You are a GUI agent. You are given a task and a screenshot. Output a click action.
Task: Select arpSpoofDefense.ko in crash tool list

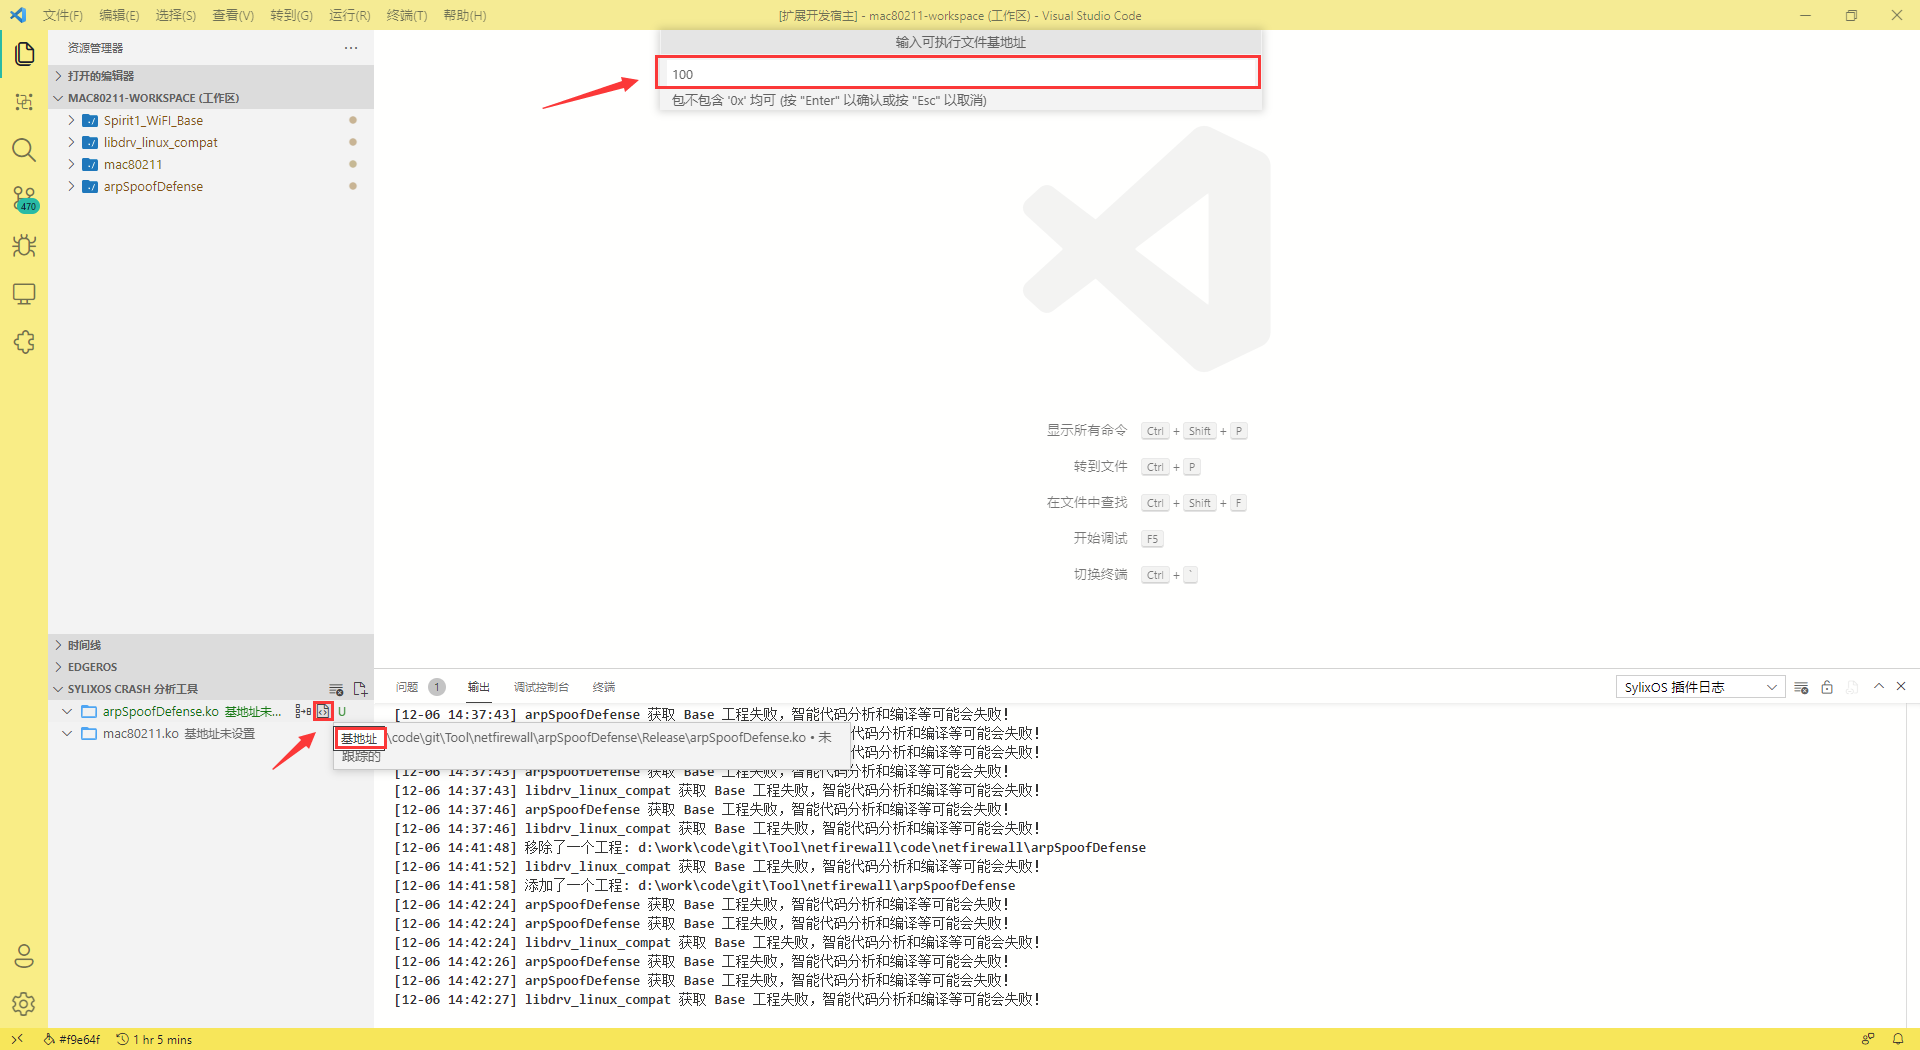(161, 711)
